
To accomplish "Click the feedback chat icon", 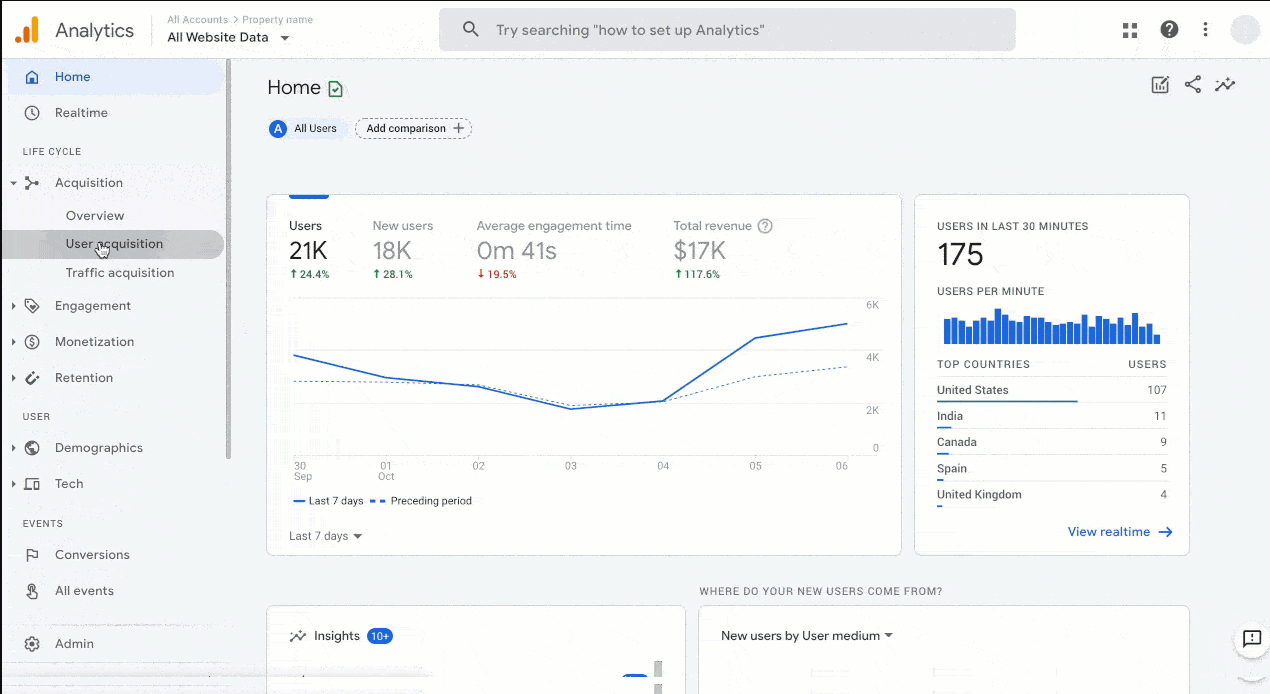I will click(x=1251, y=639).
